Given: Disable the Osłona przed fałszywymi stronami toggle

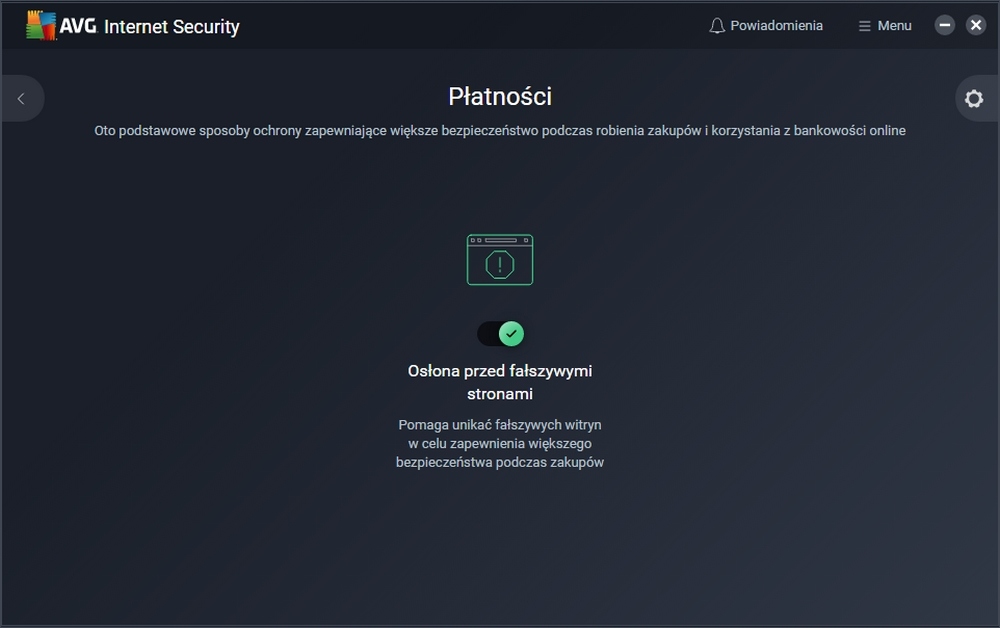Looking at the screenshot, I should (500, 333).
